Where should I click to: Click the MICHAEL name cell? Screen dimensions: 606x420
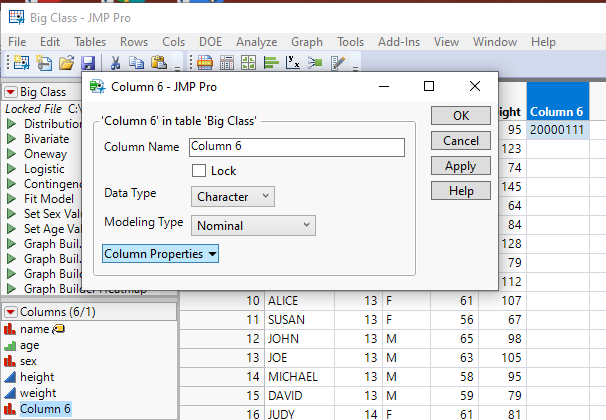click(300, 377)
